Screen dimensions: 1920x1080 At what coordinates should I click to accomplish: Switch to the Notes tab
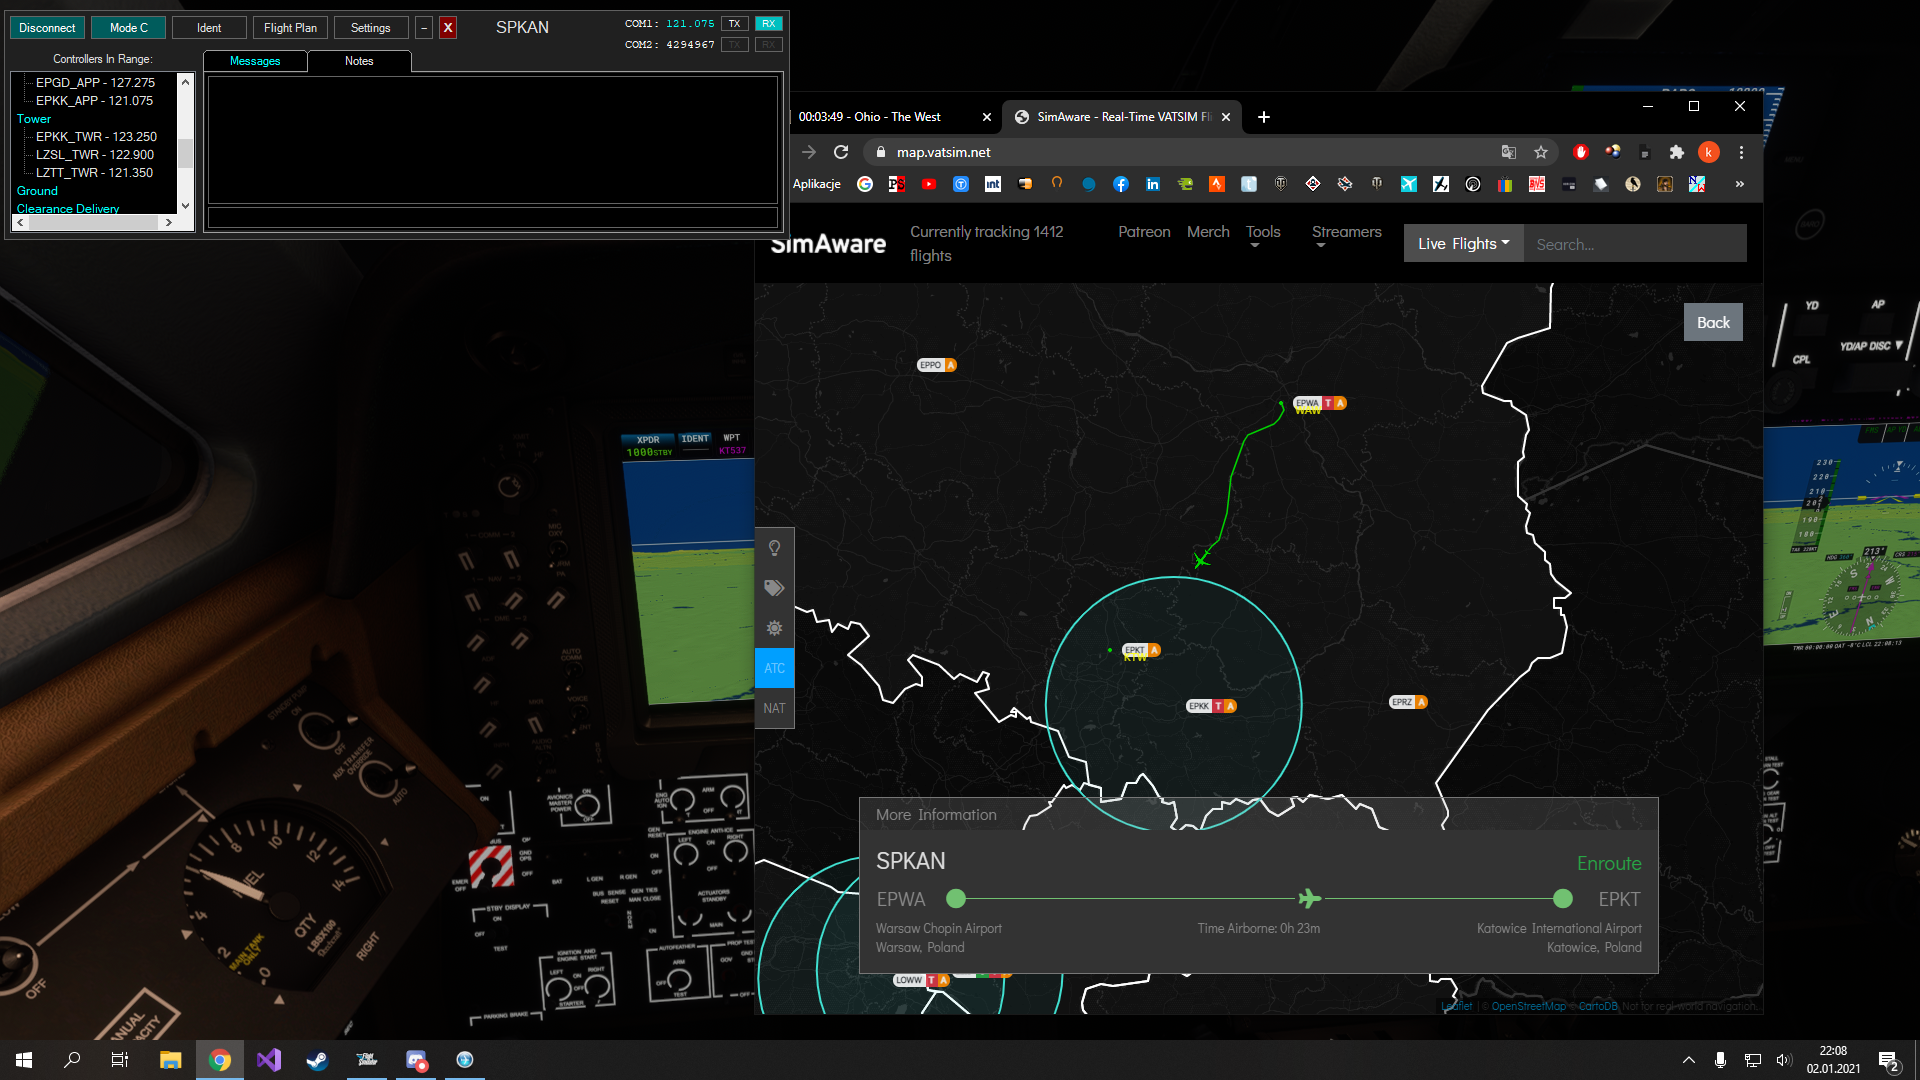click(359, 61)
